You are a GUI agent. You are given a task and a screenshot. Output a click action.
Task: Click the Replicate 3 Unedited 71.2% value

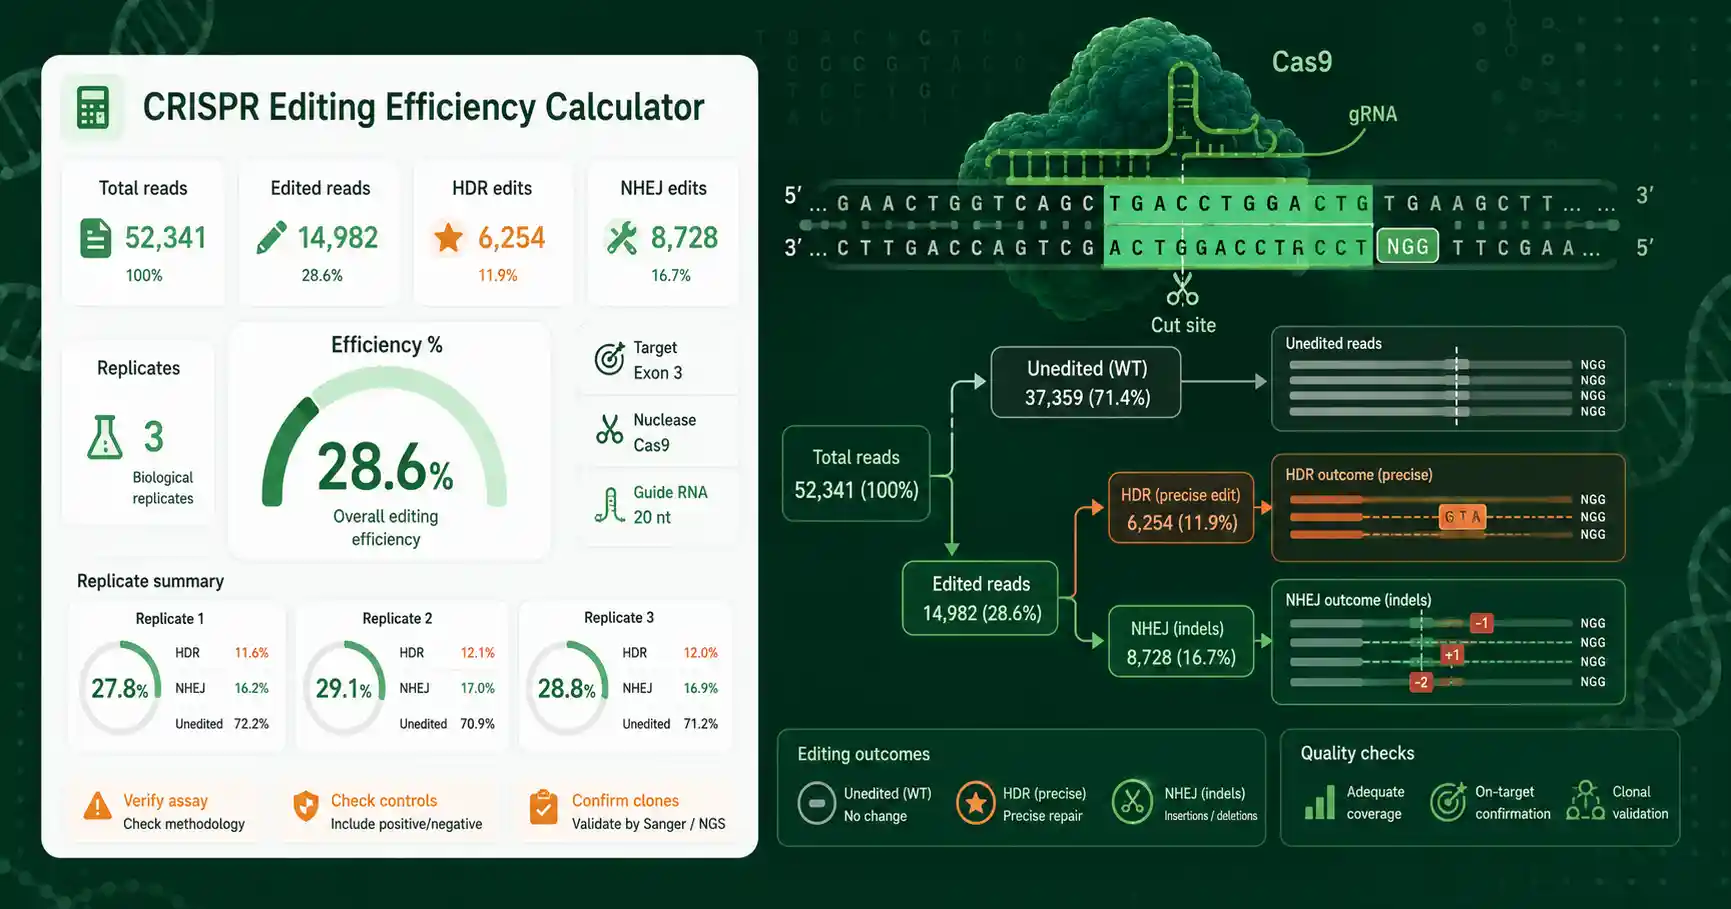[x=701, y=724]
